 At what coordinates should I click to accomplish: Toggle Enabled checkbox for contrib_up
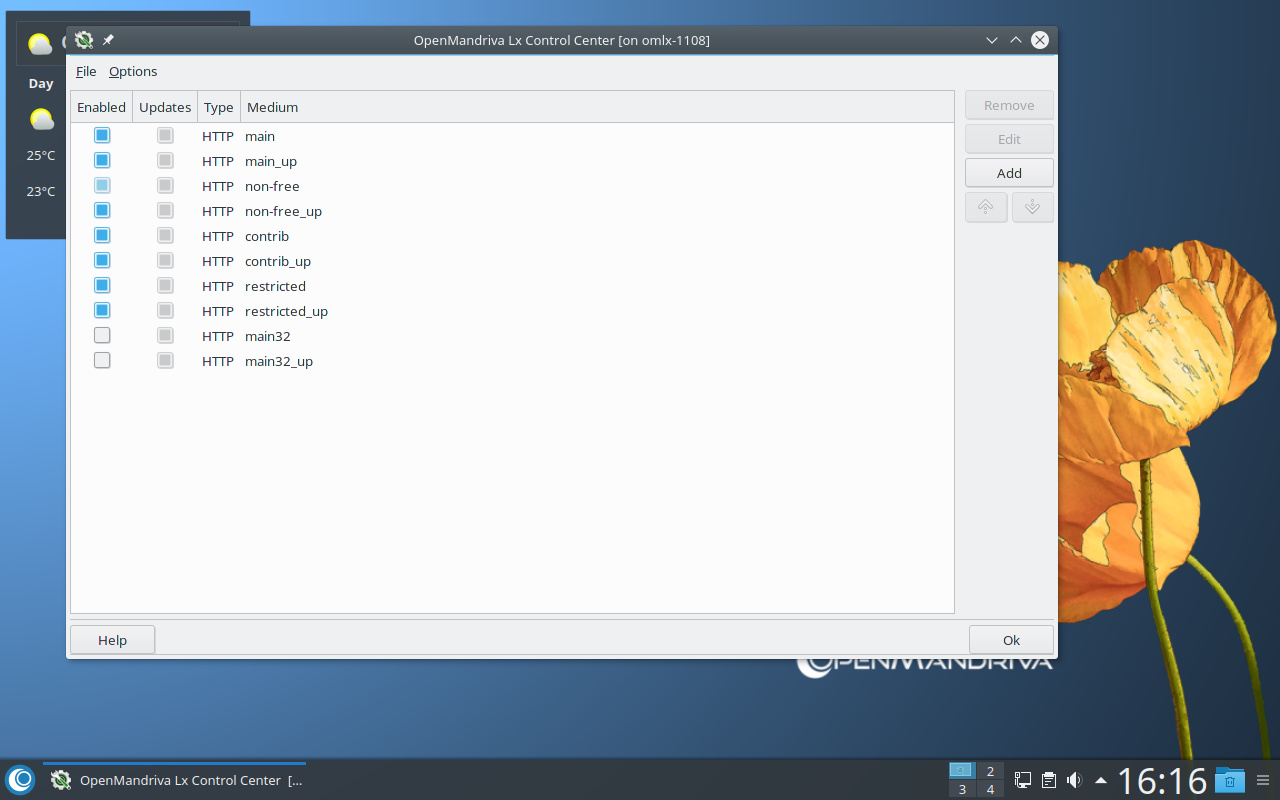point(102,260)
